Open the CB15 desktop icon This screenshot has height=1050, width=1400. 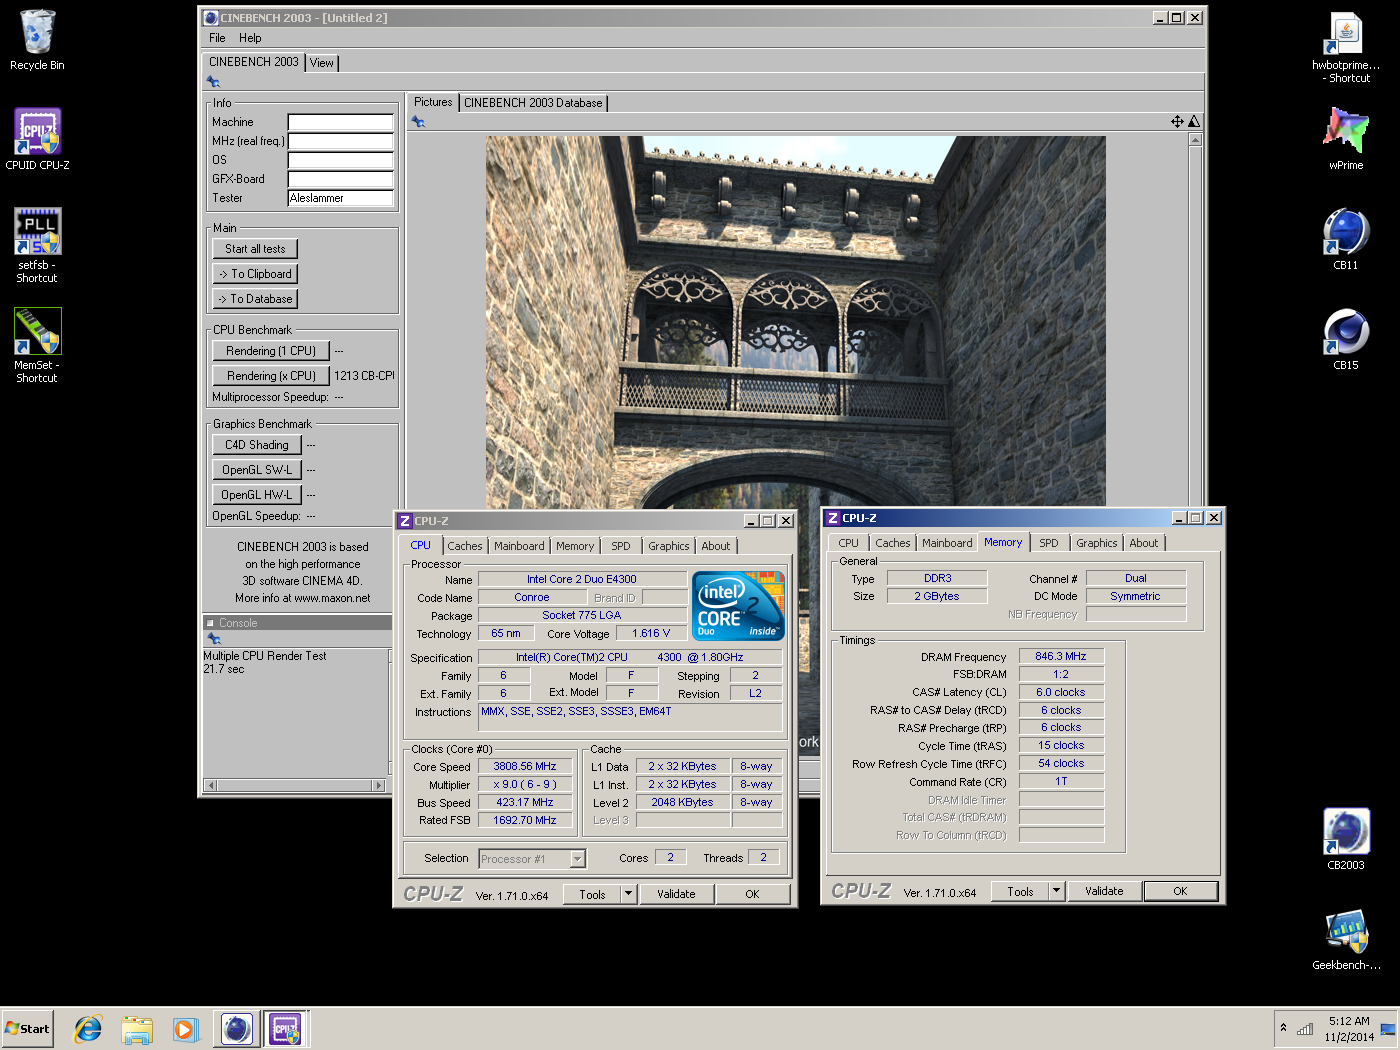coord(1346,339)
